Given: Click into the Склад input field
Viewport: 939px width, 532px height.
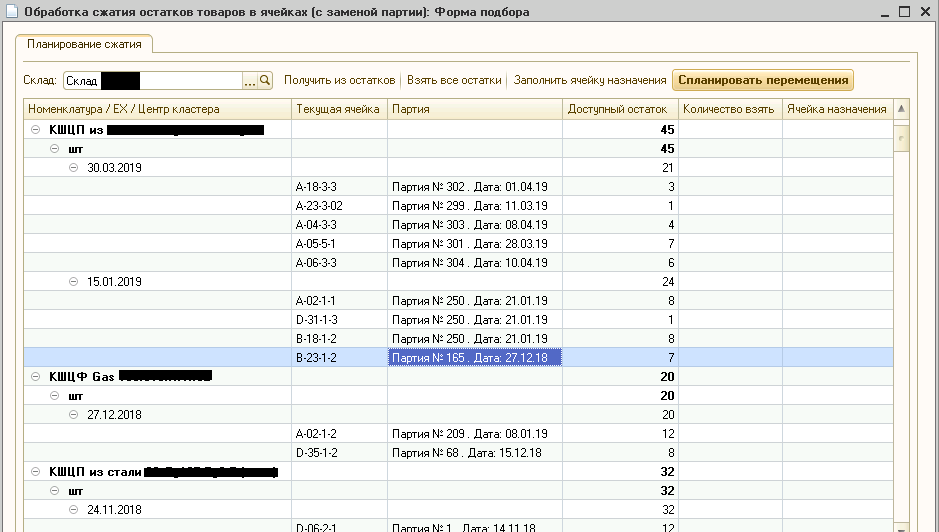Looking at the screenshot, I should (150, 81).
